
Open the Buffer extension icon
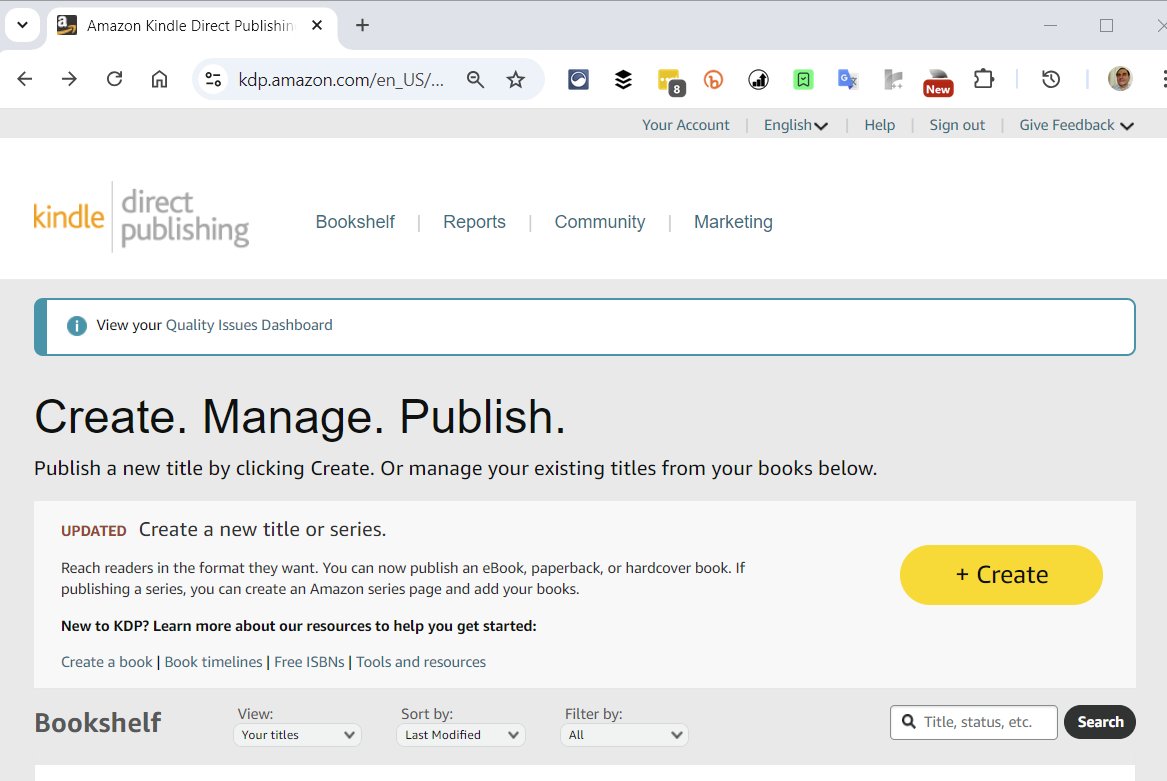623,79
